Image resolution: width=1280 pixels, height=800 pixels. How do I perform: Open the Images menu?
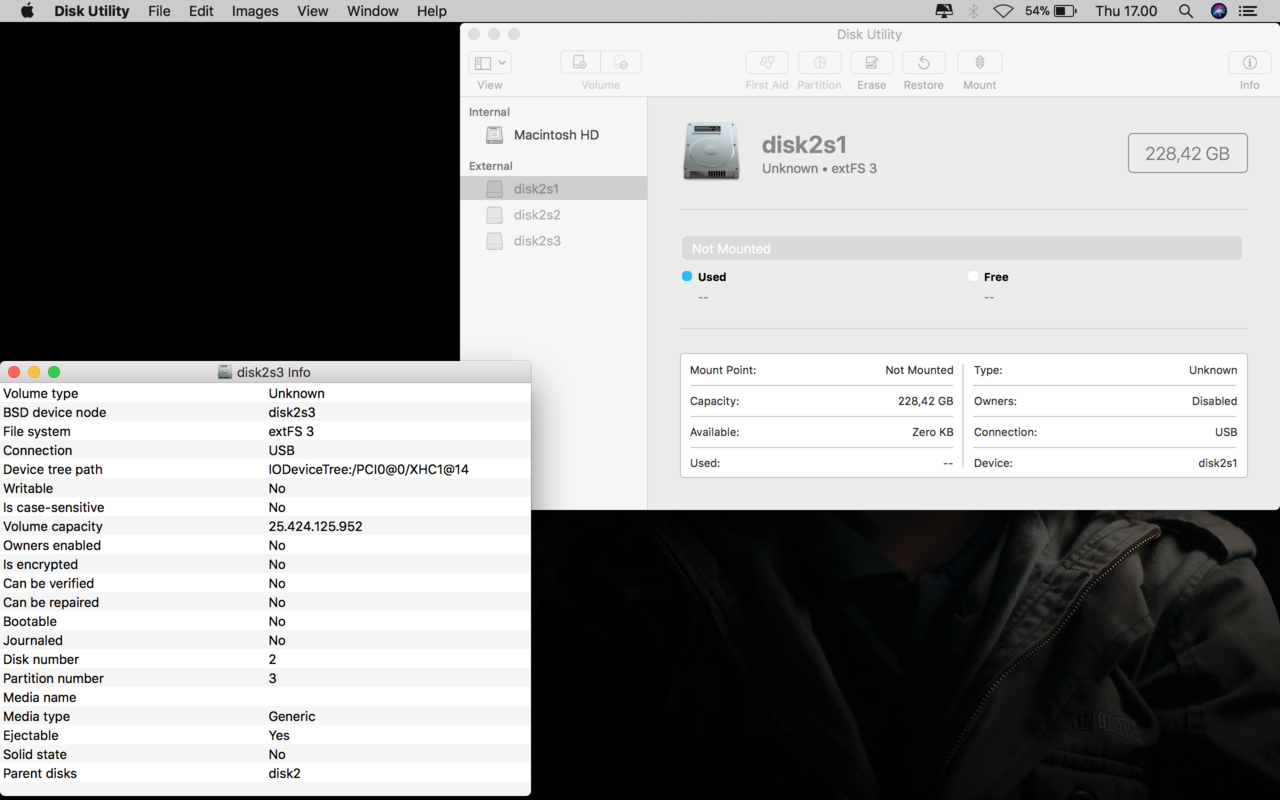pyautogui.click(x=254, y=11)
